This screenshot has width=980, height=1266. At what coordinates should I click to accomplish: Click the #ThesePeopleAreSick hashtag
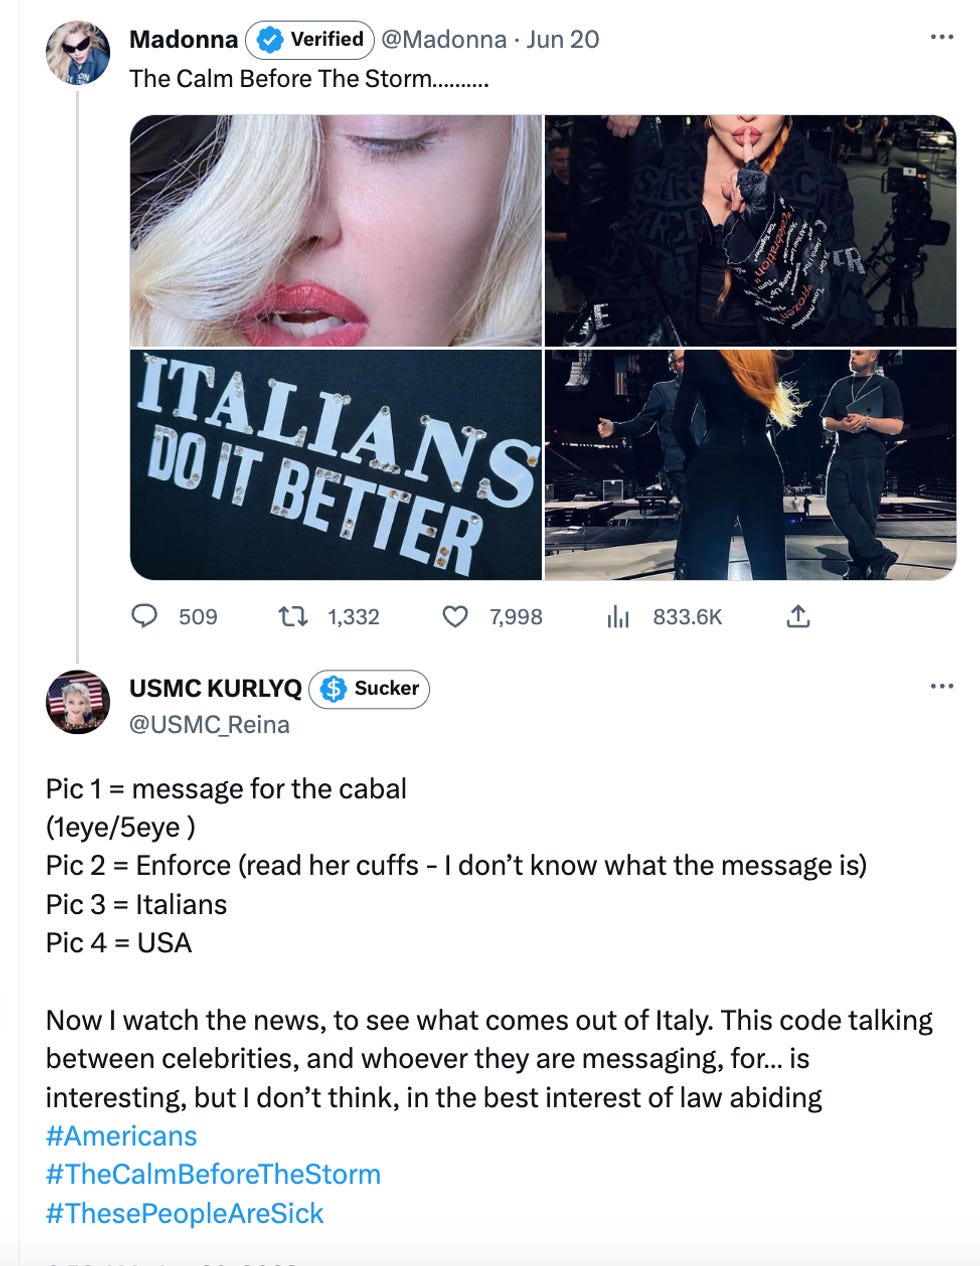[183, 1213]
